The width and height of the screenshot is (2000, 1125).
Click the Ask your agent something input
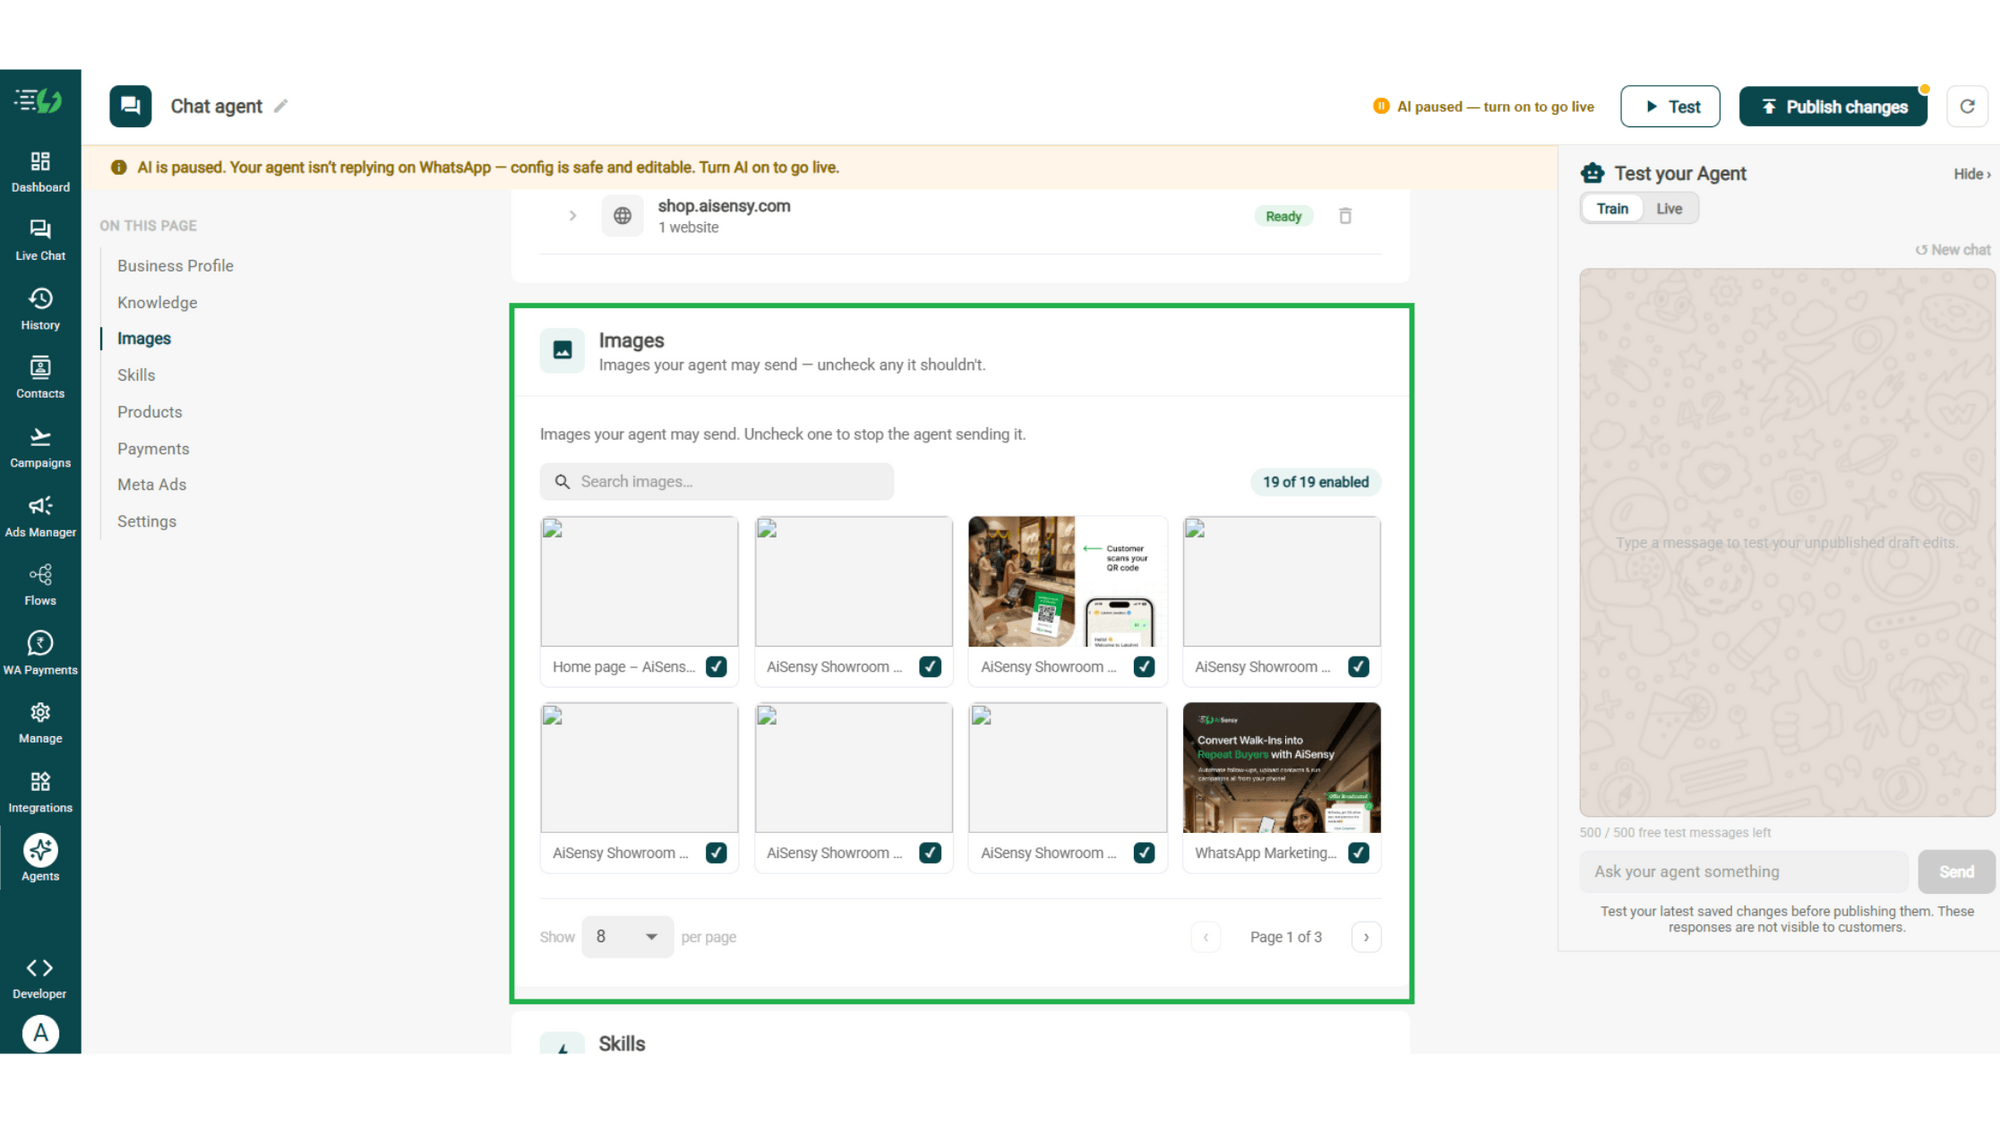(1744, 872)
